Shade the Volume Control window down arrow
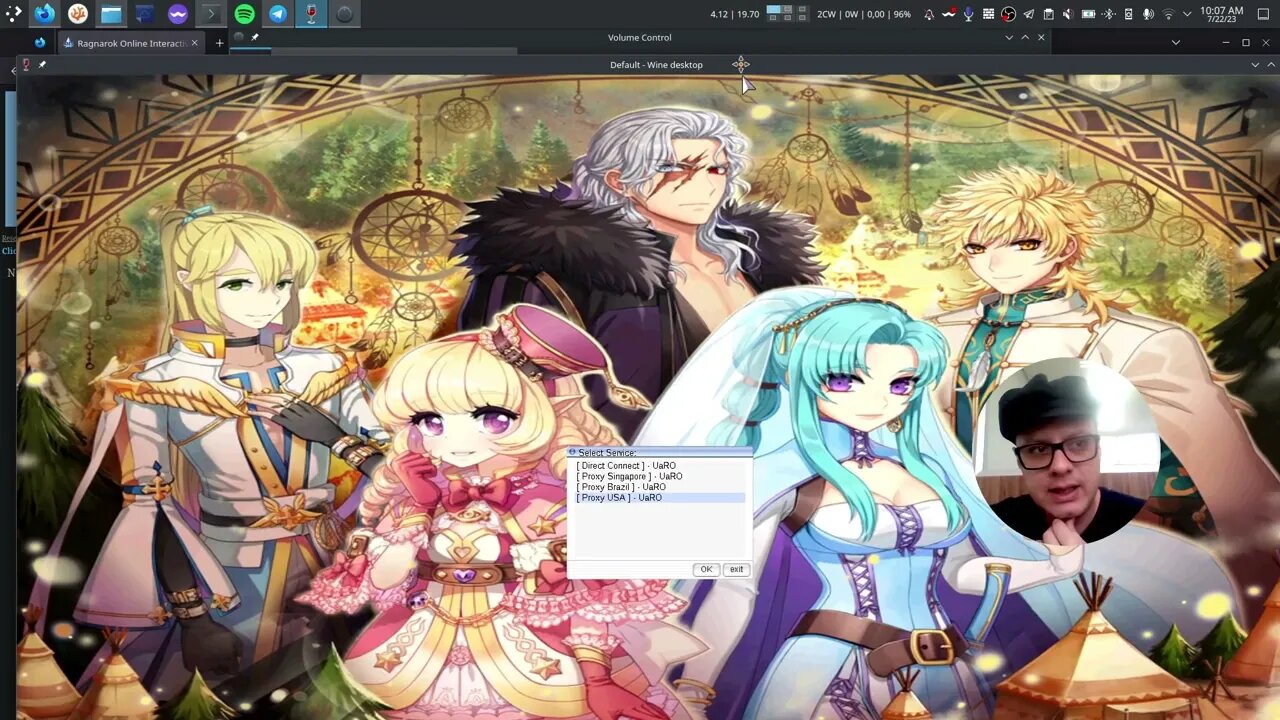1280x720 pixels. point(1009,37)
